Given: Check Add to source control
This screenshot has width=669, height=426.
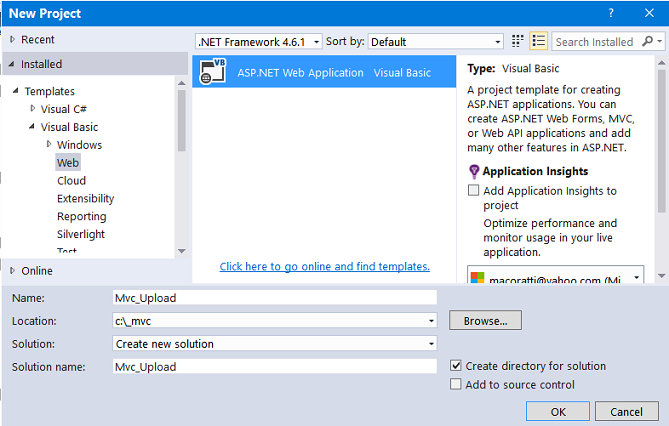Looking at the screenshot, I should click(456, 384).
